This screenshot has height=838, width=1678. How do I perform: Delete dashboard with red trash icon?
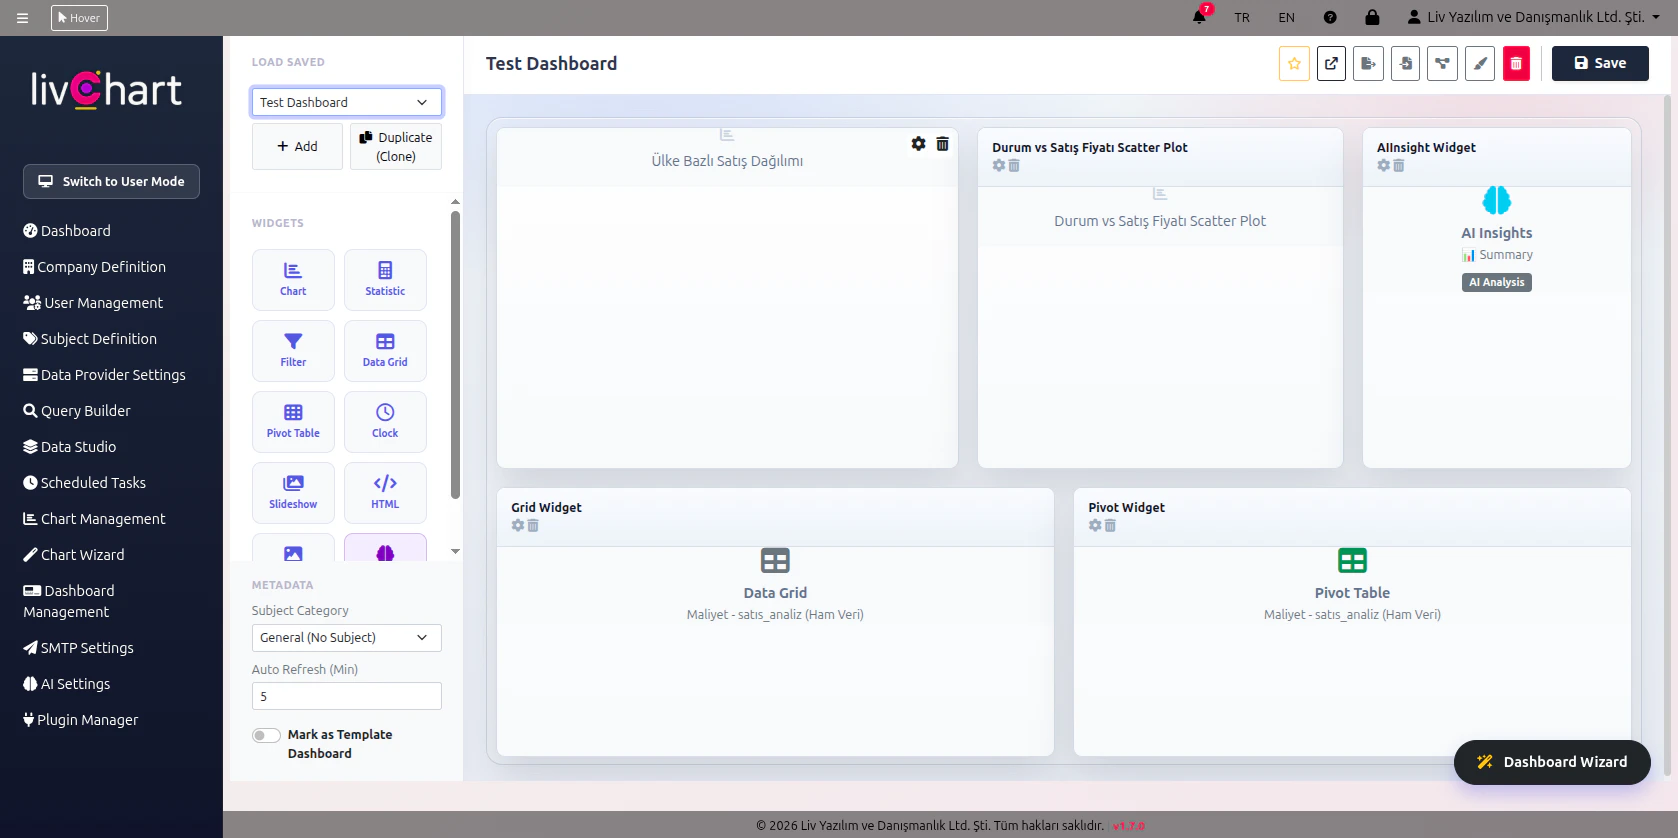click(x=1516, y=63)
